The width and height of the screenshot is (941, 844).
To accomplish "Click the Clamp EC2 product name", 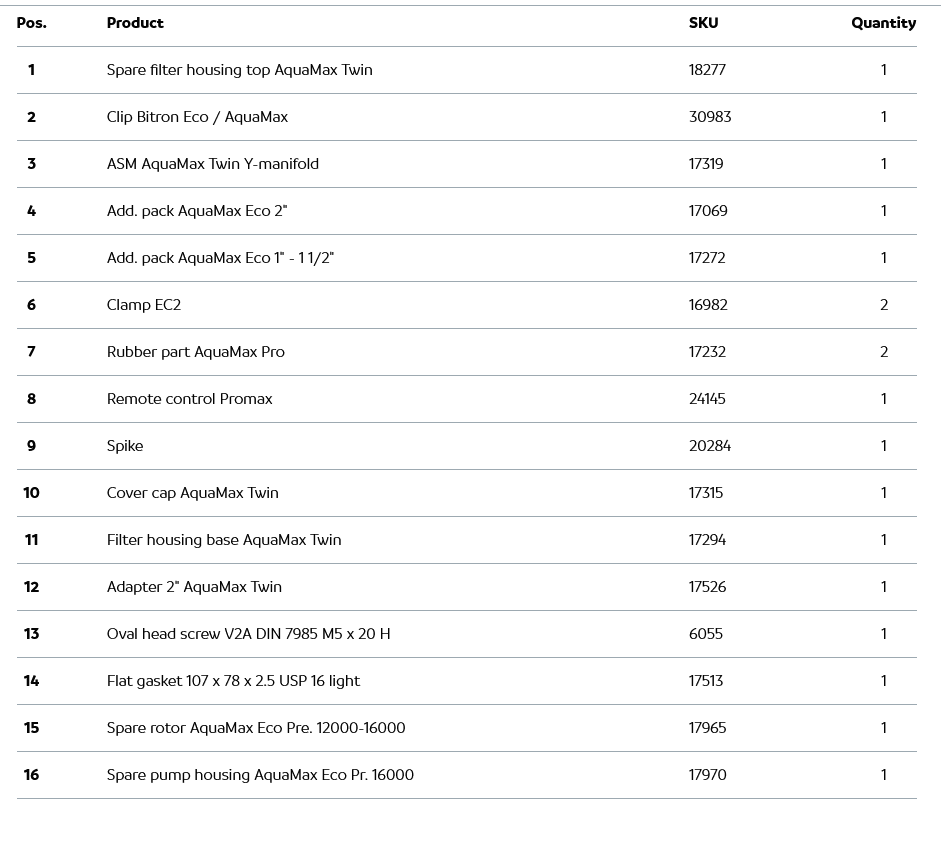I will pos(144,305).
